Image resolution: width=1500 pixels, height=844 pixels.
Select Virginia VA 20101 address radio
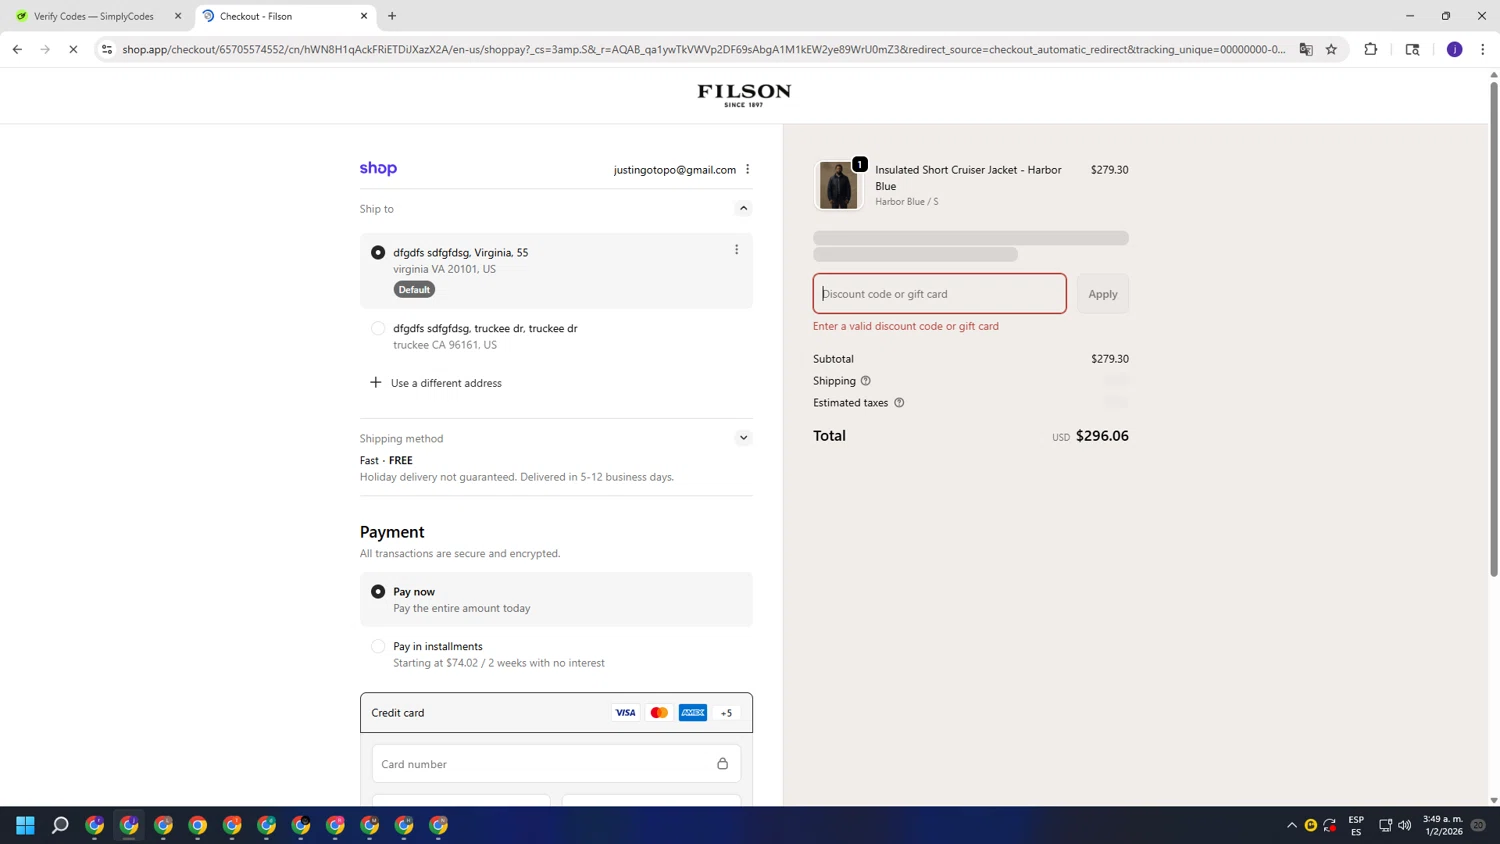[378, 252]
